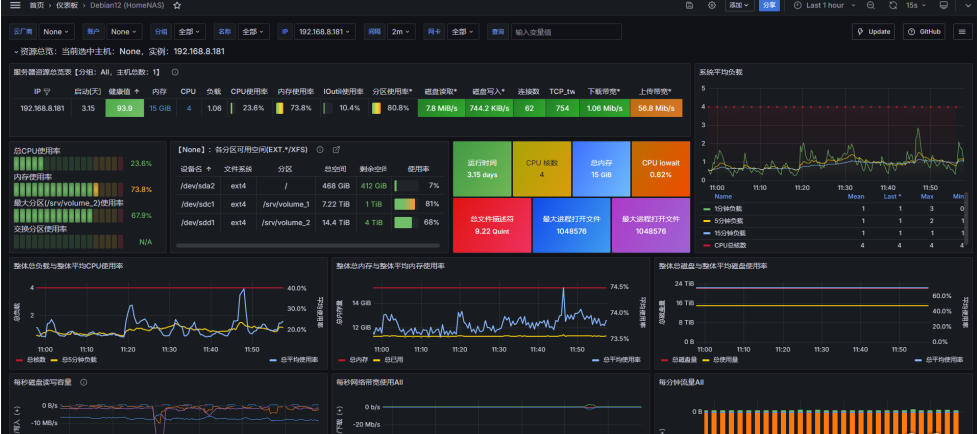Open the 15s refresh interval dropdown
The width and height of the screenshot is (977, 434).
coord(916,5)
